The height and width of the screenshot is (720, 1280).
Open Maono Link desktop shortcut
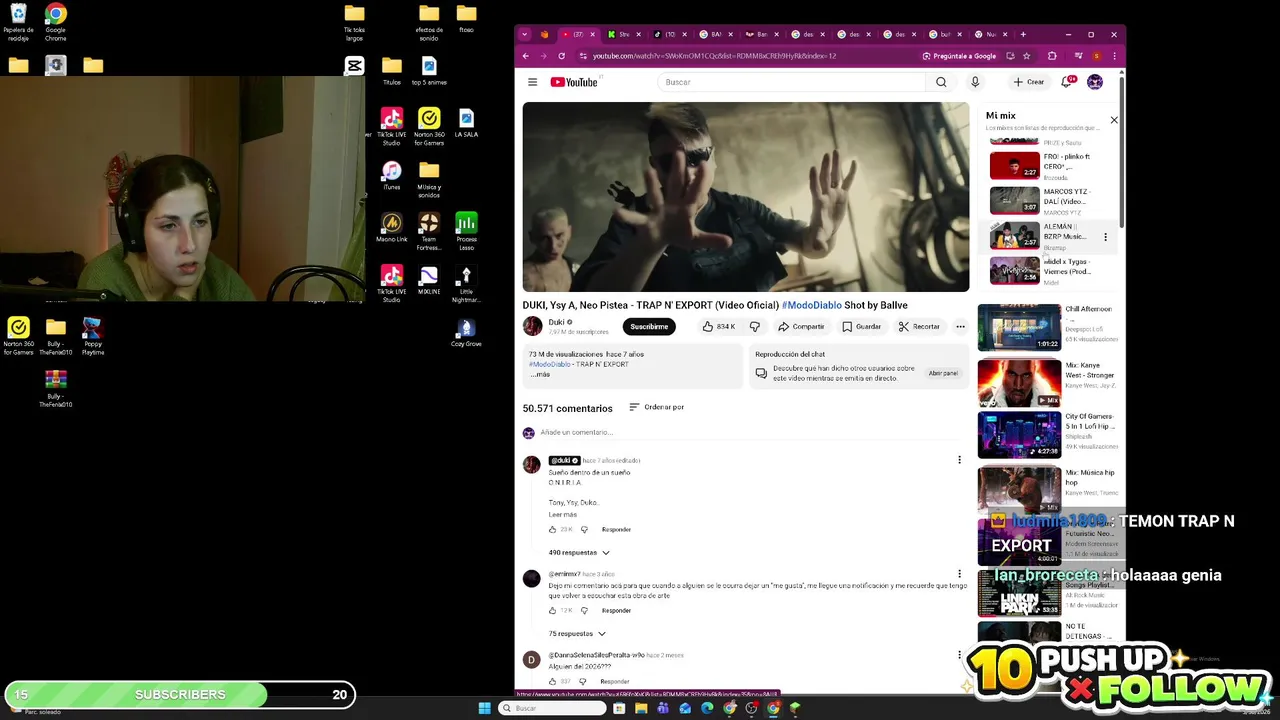tap(391, 227)
